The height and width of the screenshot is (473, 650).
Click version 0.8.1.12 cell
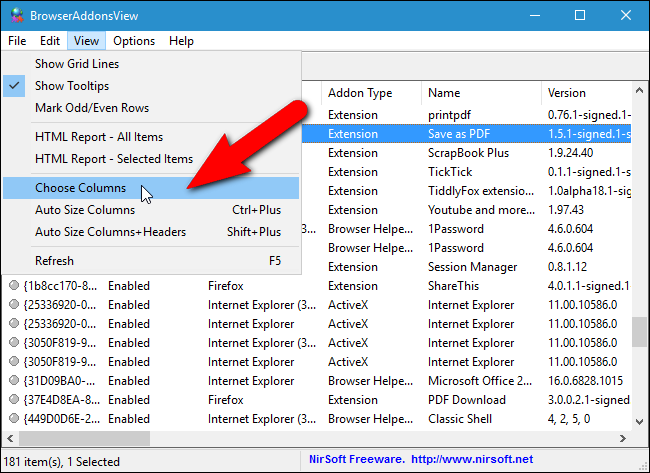coord(567,267)
